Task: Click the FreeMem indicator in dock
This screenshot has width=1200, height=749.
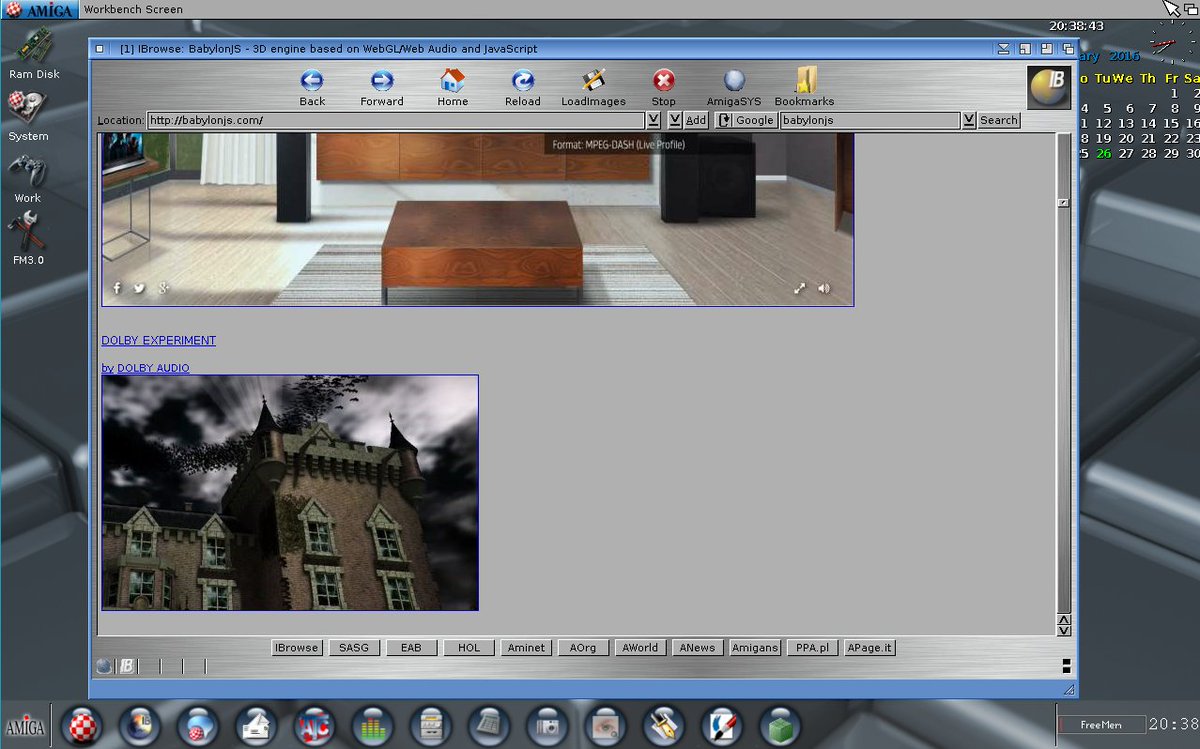Action: pyautogui.click(x=1100, y=725)
